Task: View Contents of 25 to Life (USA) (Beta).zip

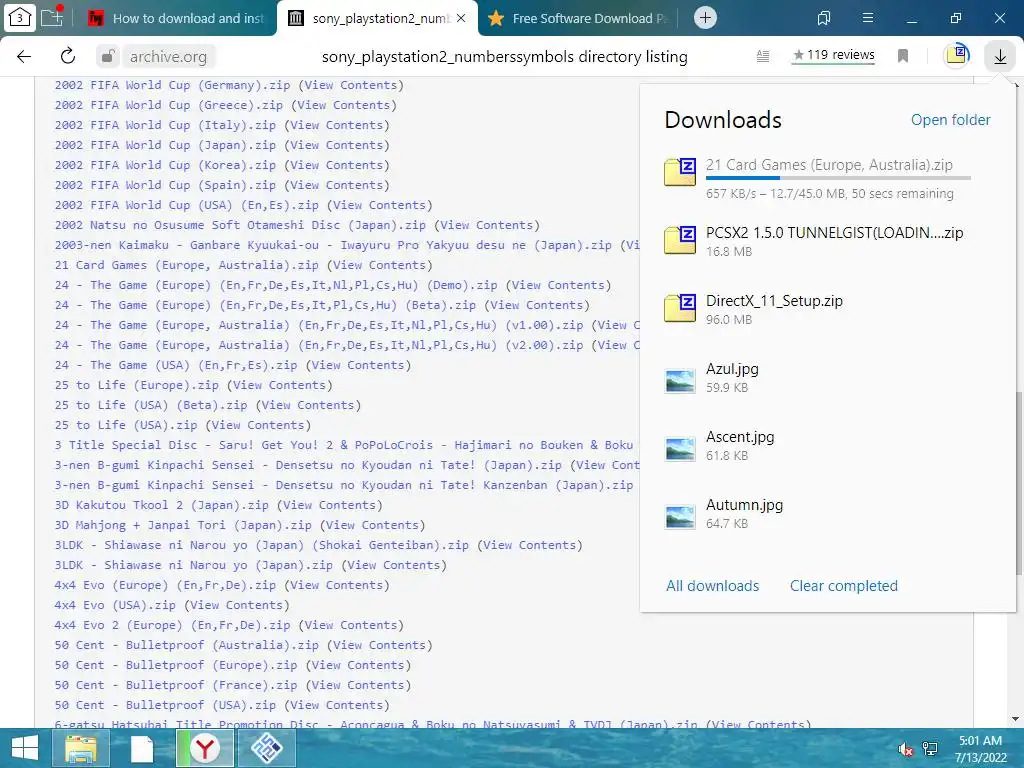Action: (308, 405)
